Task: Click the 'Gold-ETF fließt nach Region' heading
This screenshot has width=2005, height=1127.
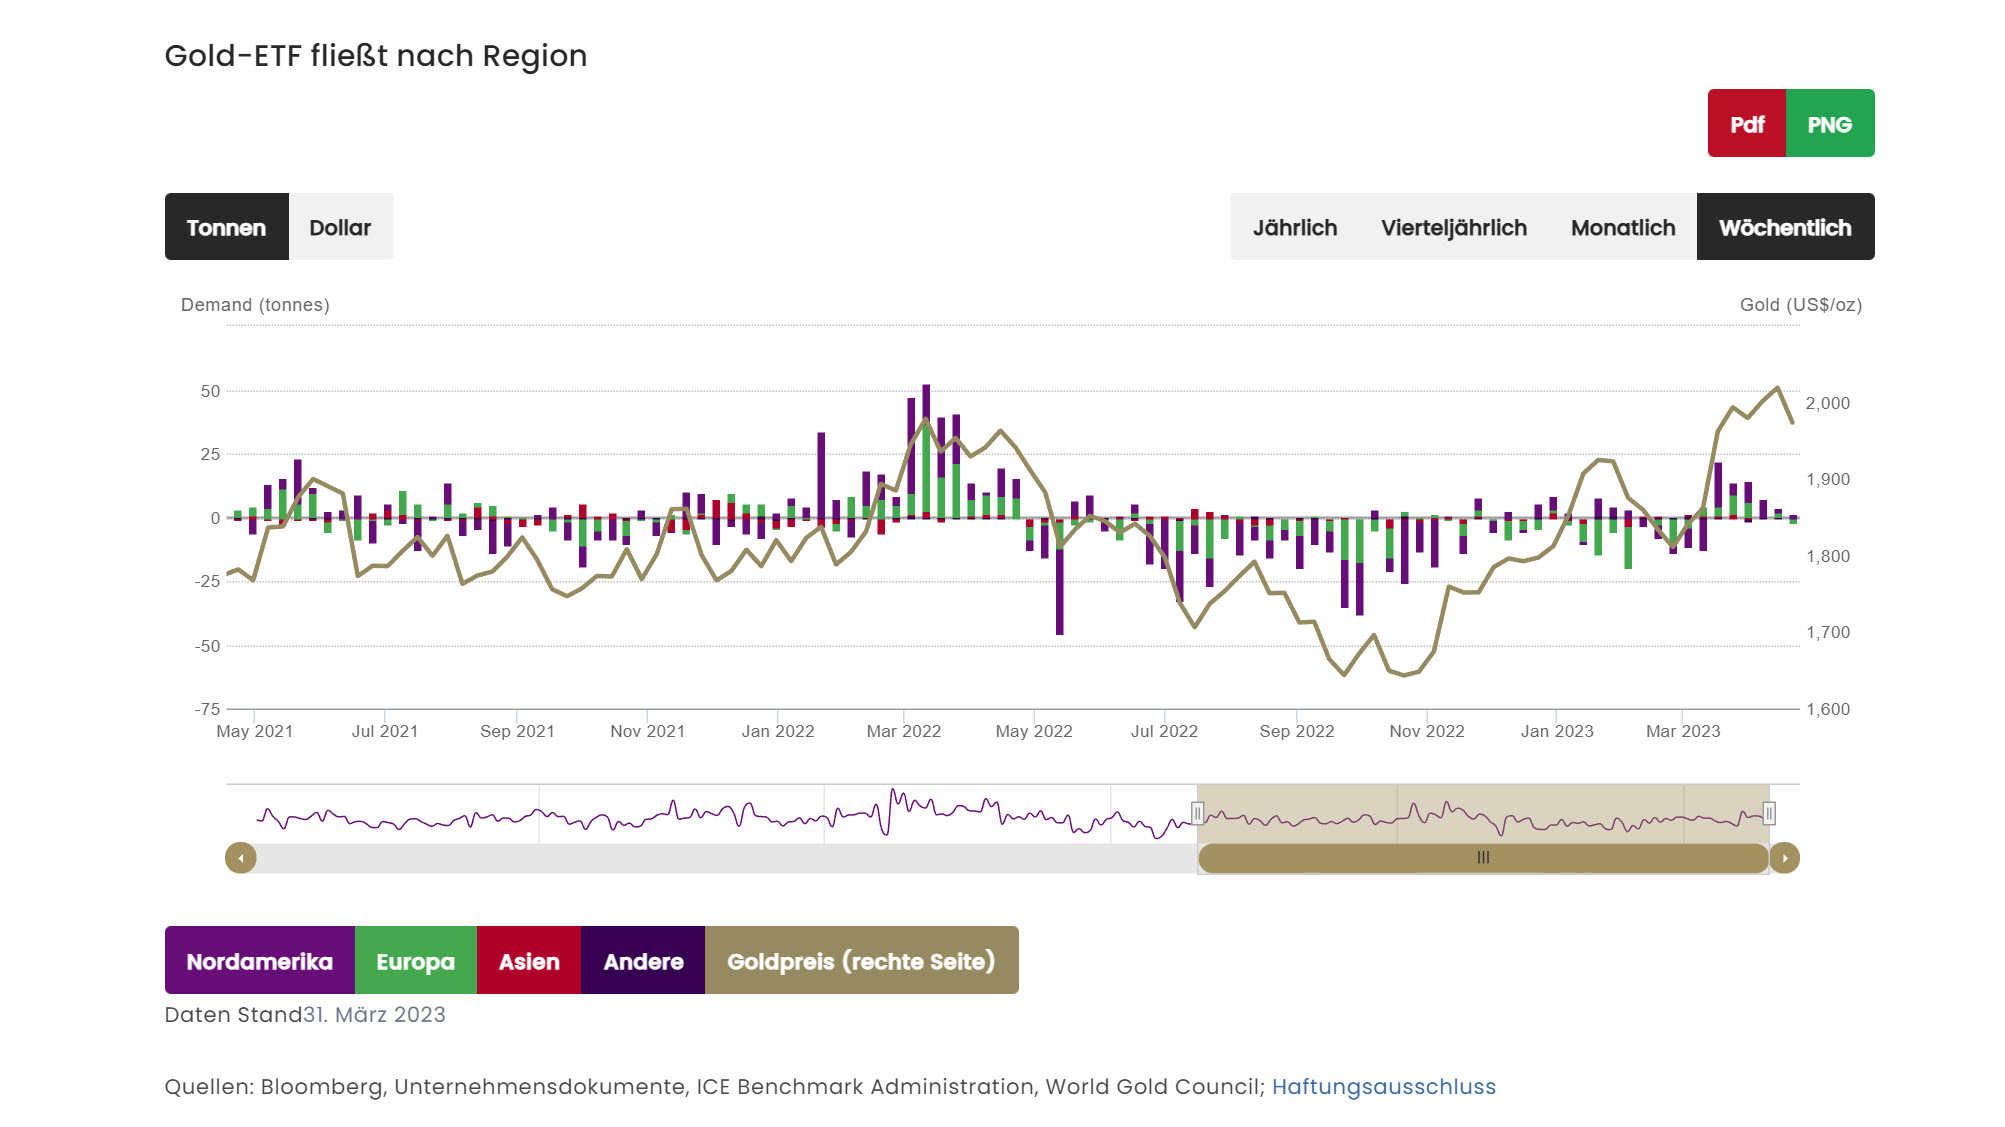Action: (376, 56)
